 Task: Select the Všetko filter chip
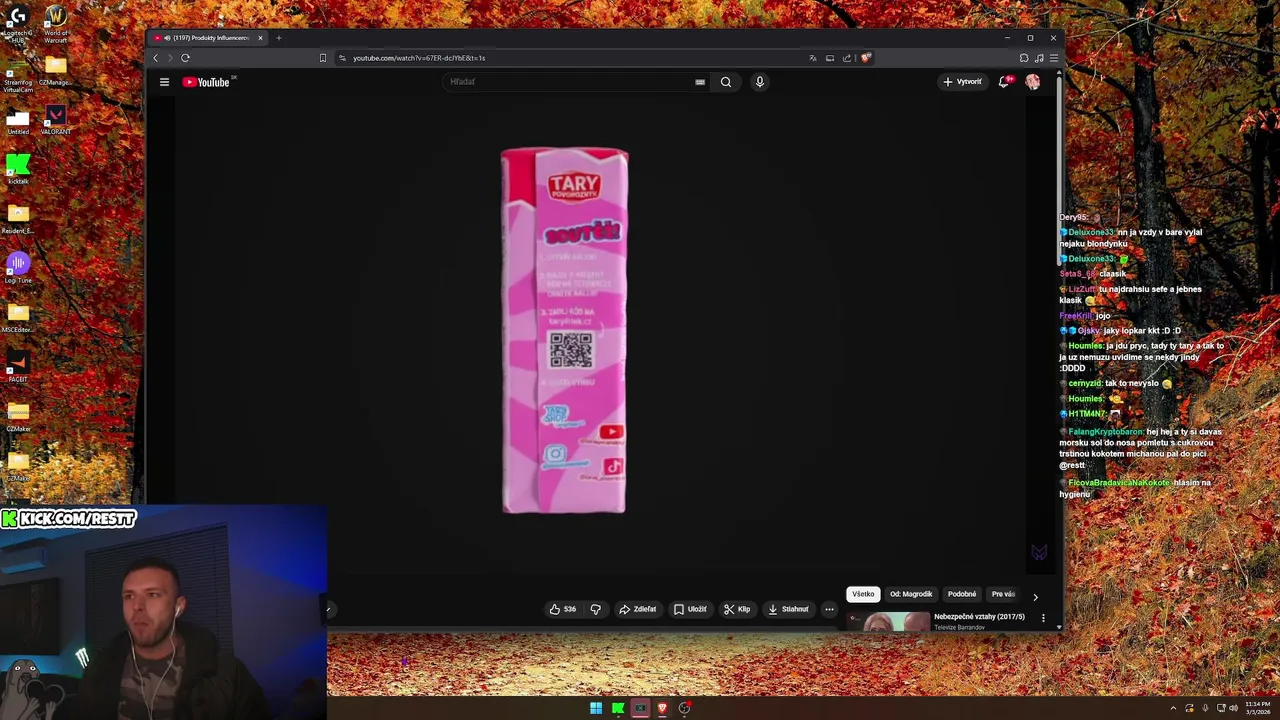click(x=863, y=594)
